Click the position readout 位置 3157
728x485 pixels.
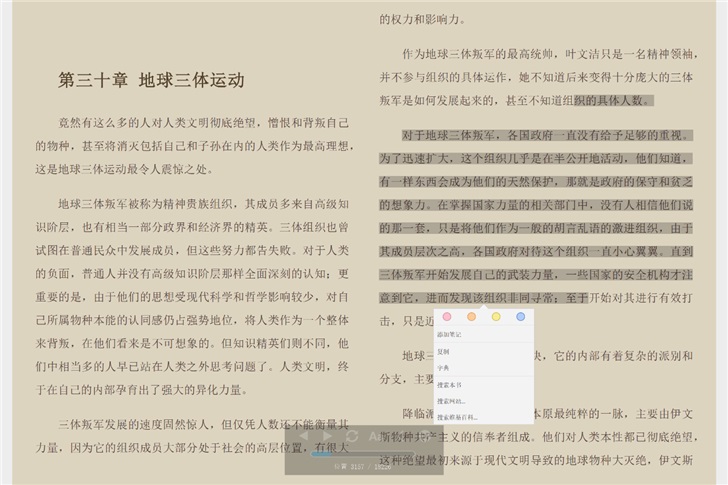(349, 466)
